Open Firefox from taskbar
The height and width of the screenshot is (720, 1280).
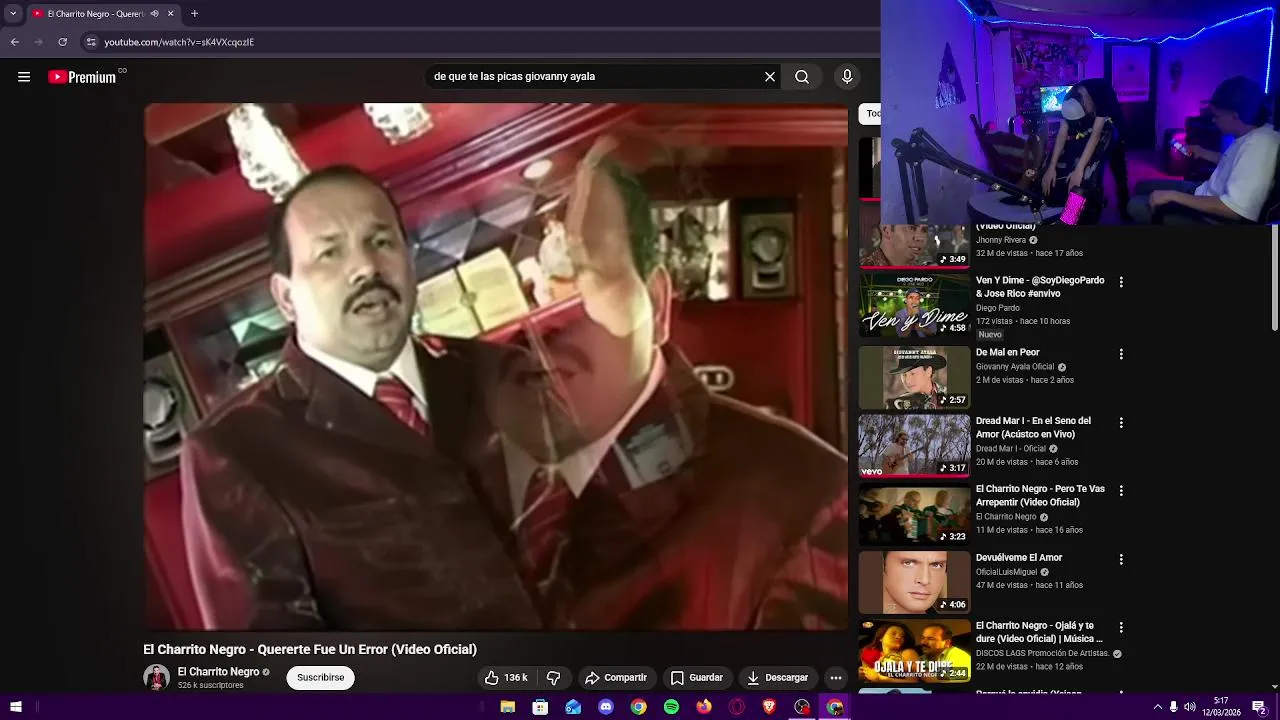click(x=704, y=707)
